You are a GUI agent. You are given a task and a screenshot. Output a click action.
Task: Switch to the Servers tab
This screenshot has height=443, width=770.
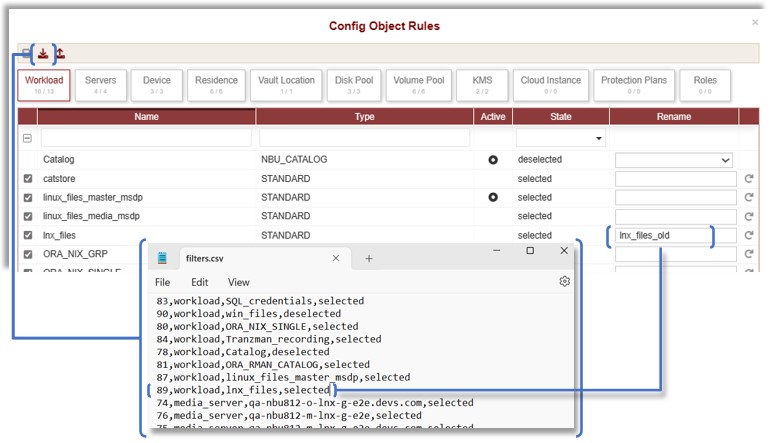(99, 85)
